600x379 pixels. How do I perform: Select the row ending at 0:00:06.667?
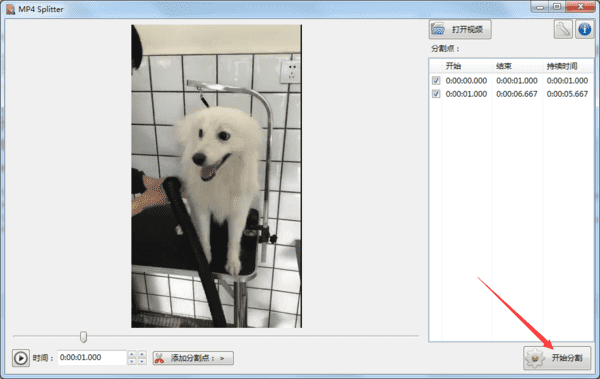[x=511, y=94]
